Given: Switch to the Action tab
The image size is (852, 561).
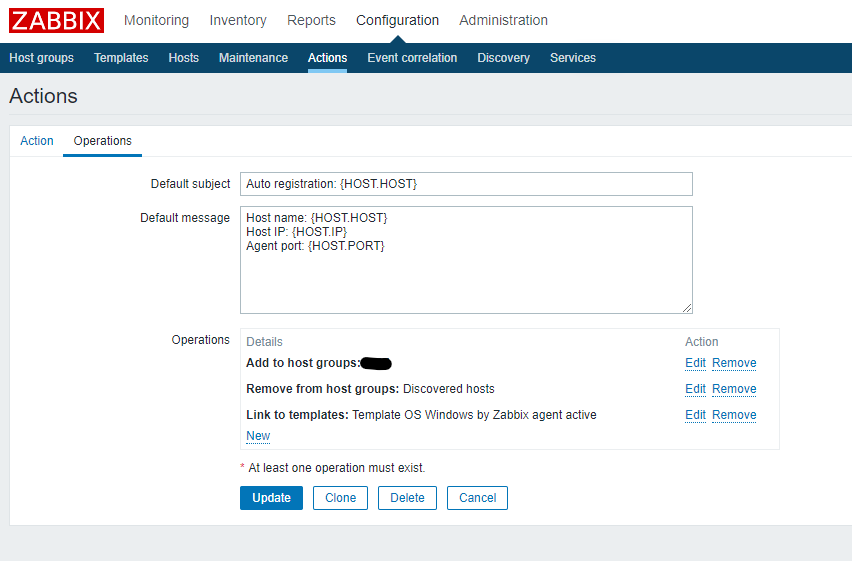Looking at the screenshot, I should pyautogui.click(x=37, y=141).
